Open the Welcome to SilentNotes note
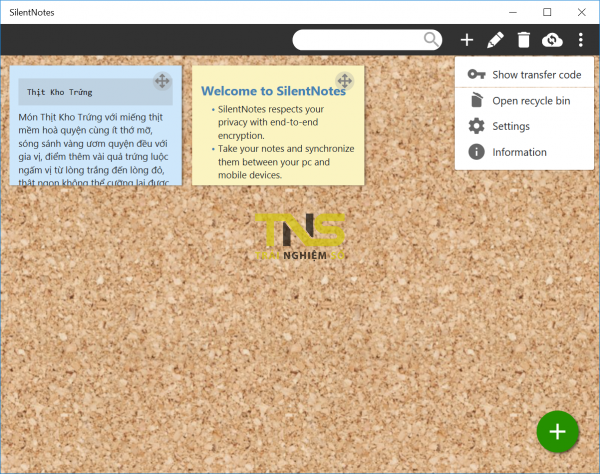The width and height of the screenshot is (600, 474). click(x=278, y=125)
